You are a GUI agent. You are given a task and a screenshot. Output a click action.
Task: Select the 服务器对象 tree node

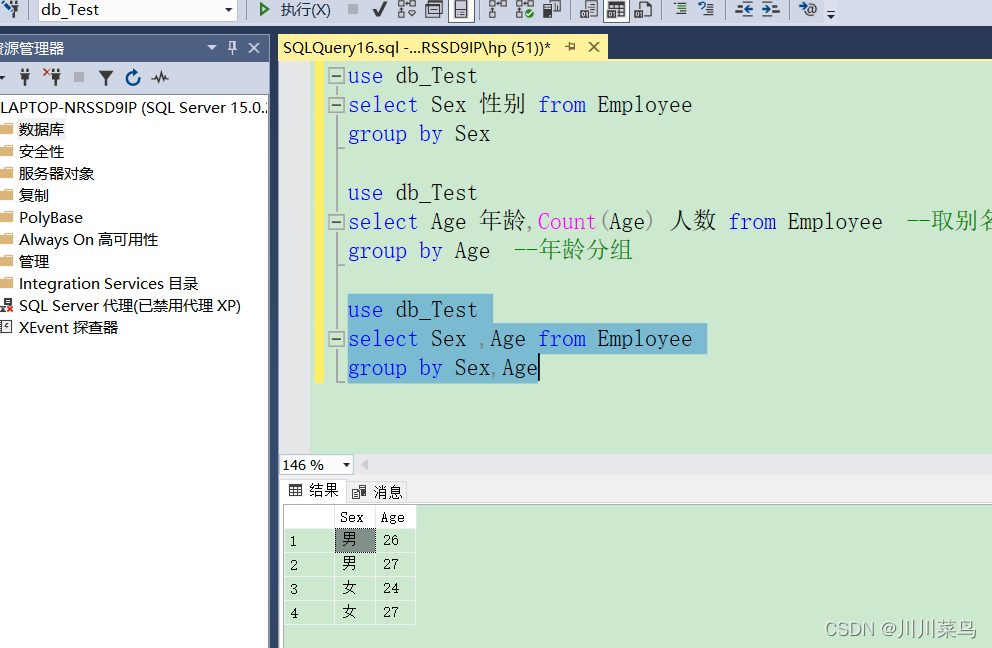coord(56,173)
